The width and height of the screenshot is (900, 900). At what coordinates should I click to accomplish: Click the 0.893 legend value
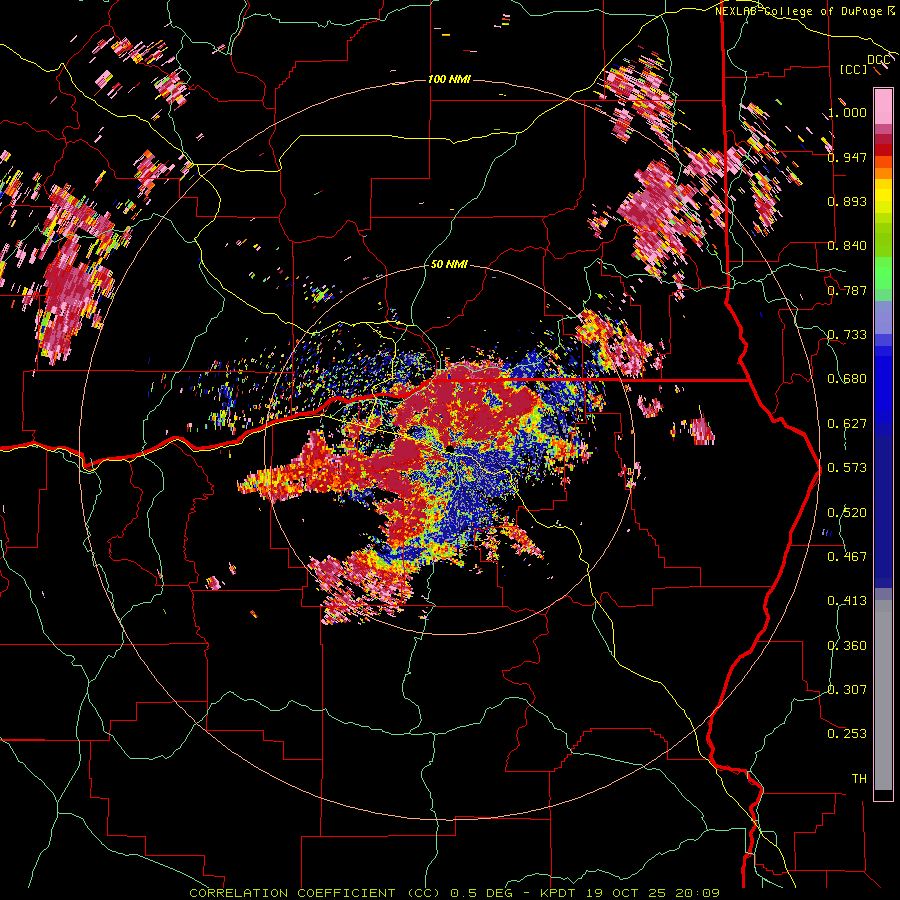coord(847,201)
